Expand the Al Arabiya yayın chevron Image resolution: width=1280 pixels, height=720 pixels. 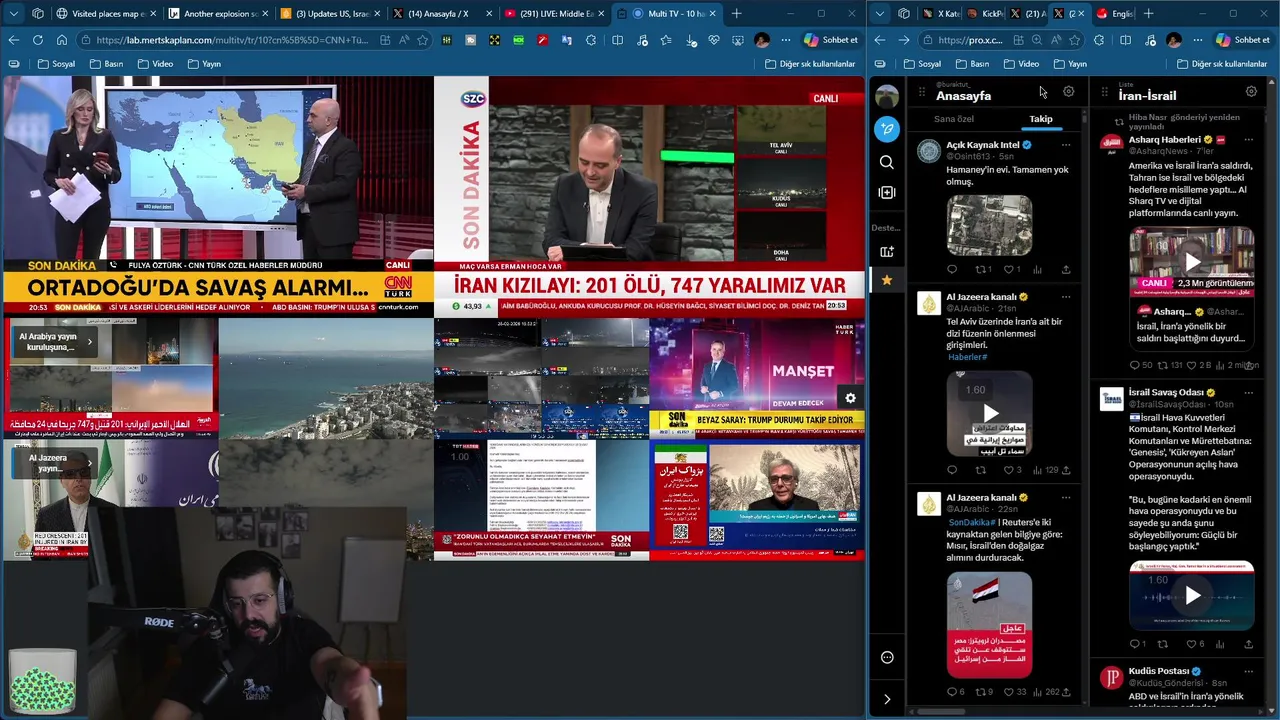pos(89,342)
